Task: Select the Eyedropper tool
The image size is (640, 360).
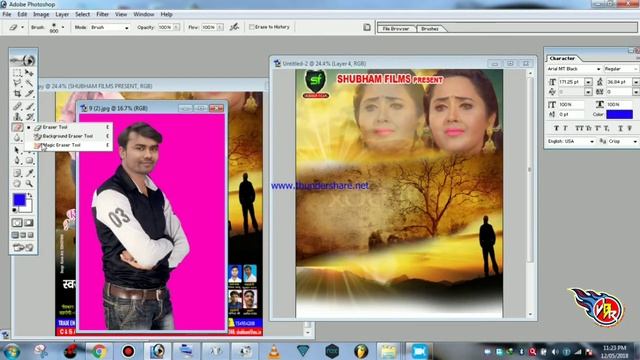Action: 29,173
